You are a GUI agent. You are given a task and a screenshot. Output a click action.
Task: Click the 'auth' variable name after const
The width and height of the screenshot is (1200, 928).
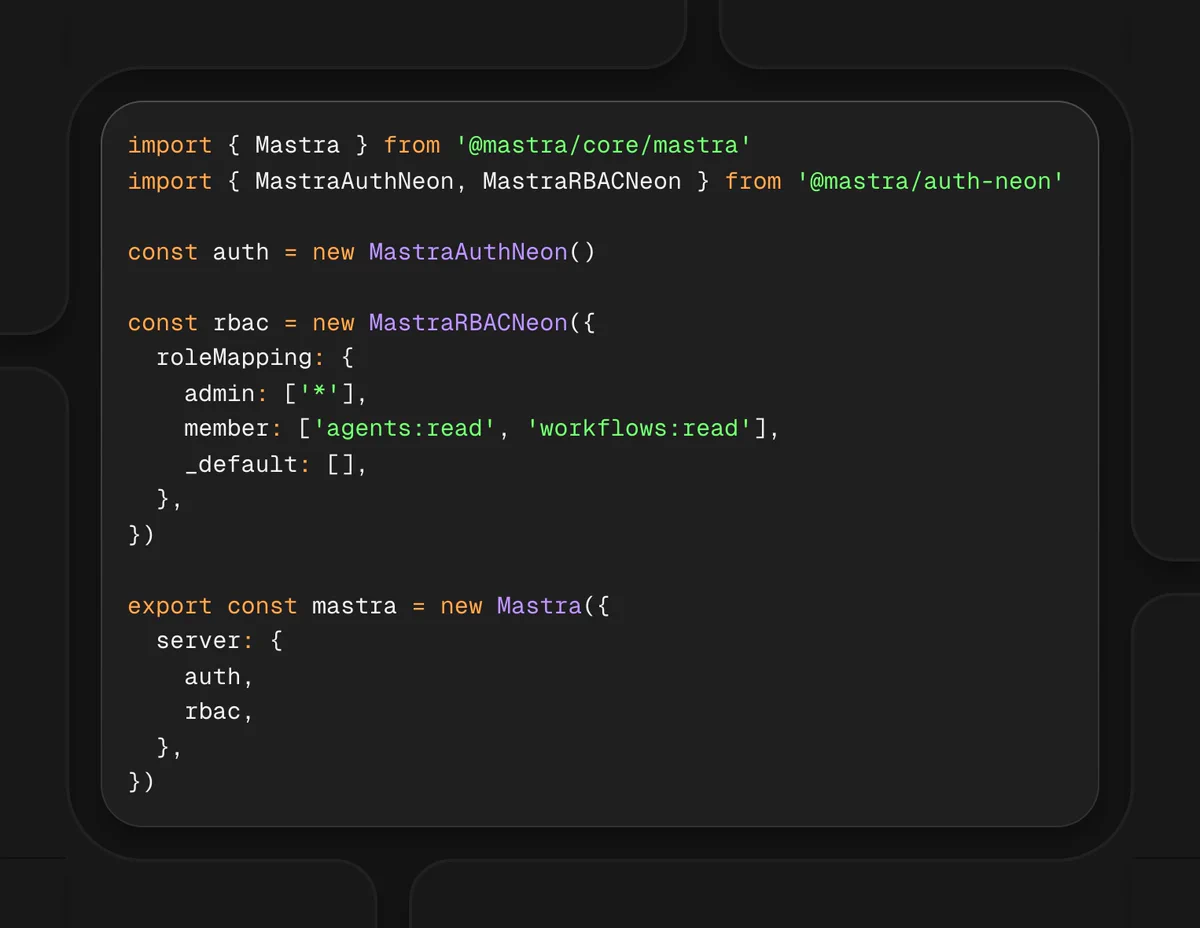pyautogui.click(x=241, y=252)
